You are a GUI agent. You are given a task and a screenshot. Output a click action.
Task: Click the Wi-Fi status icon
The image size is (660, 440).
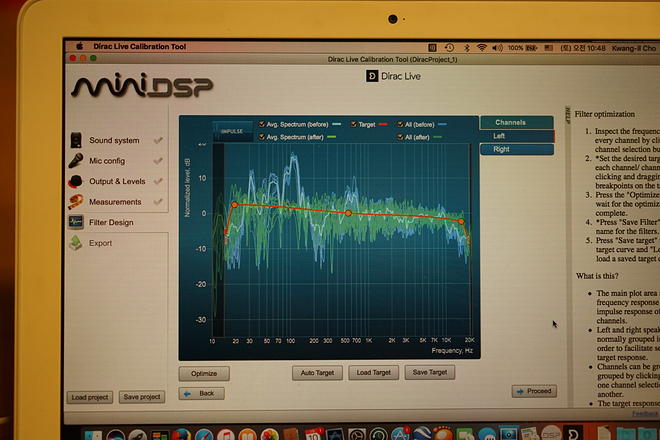point(482,48)
